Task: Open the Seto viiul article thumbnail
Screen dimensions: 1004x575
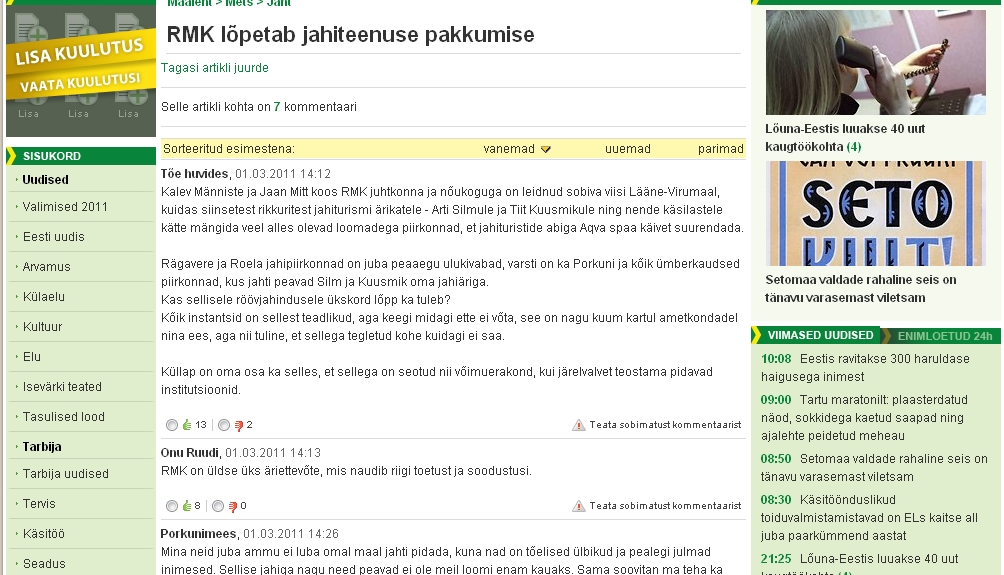Action: click(x=875, y=214)
